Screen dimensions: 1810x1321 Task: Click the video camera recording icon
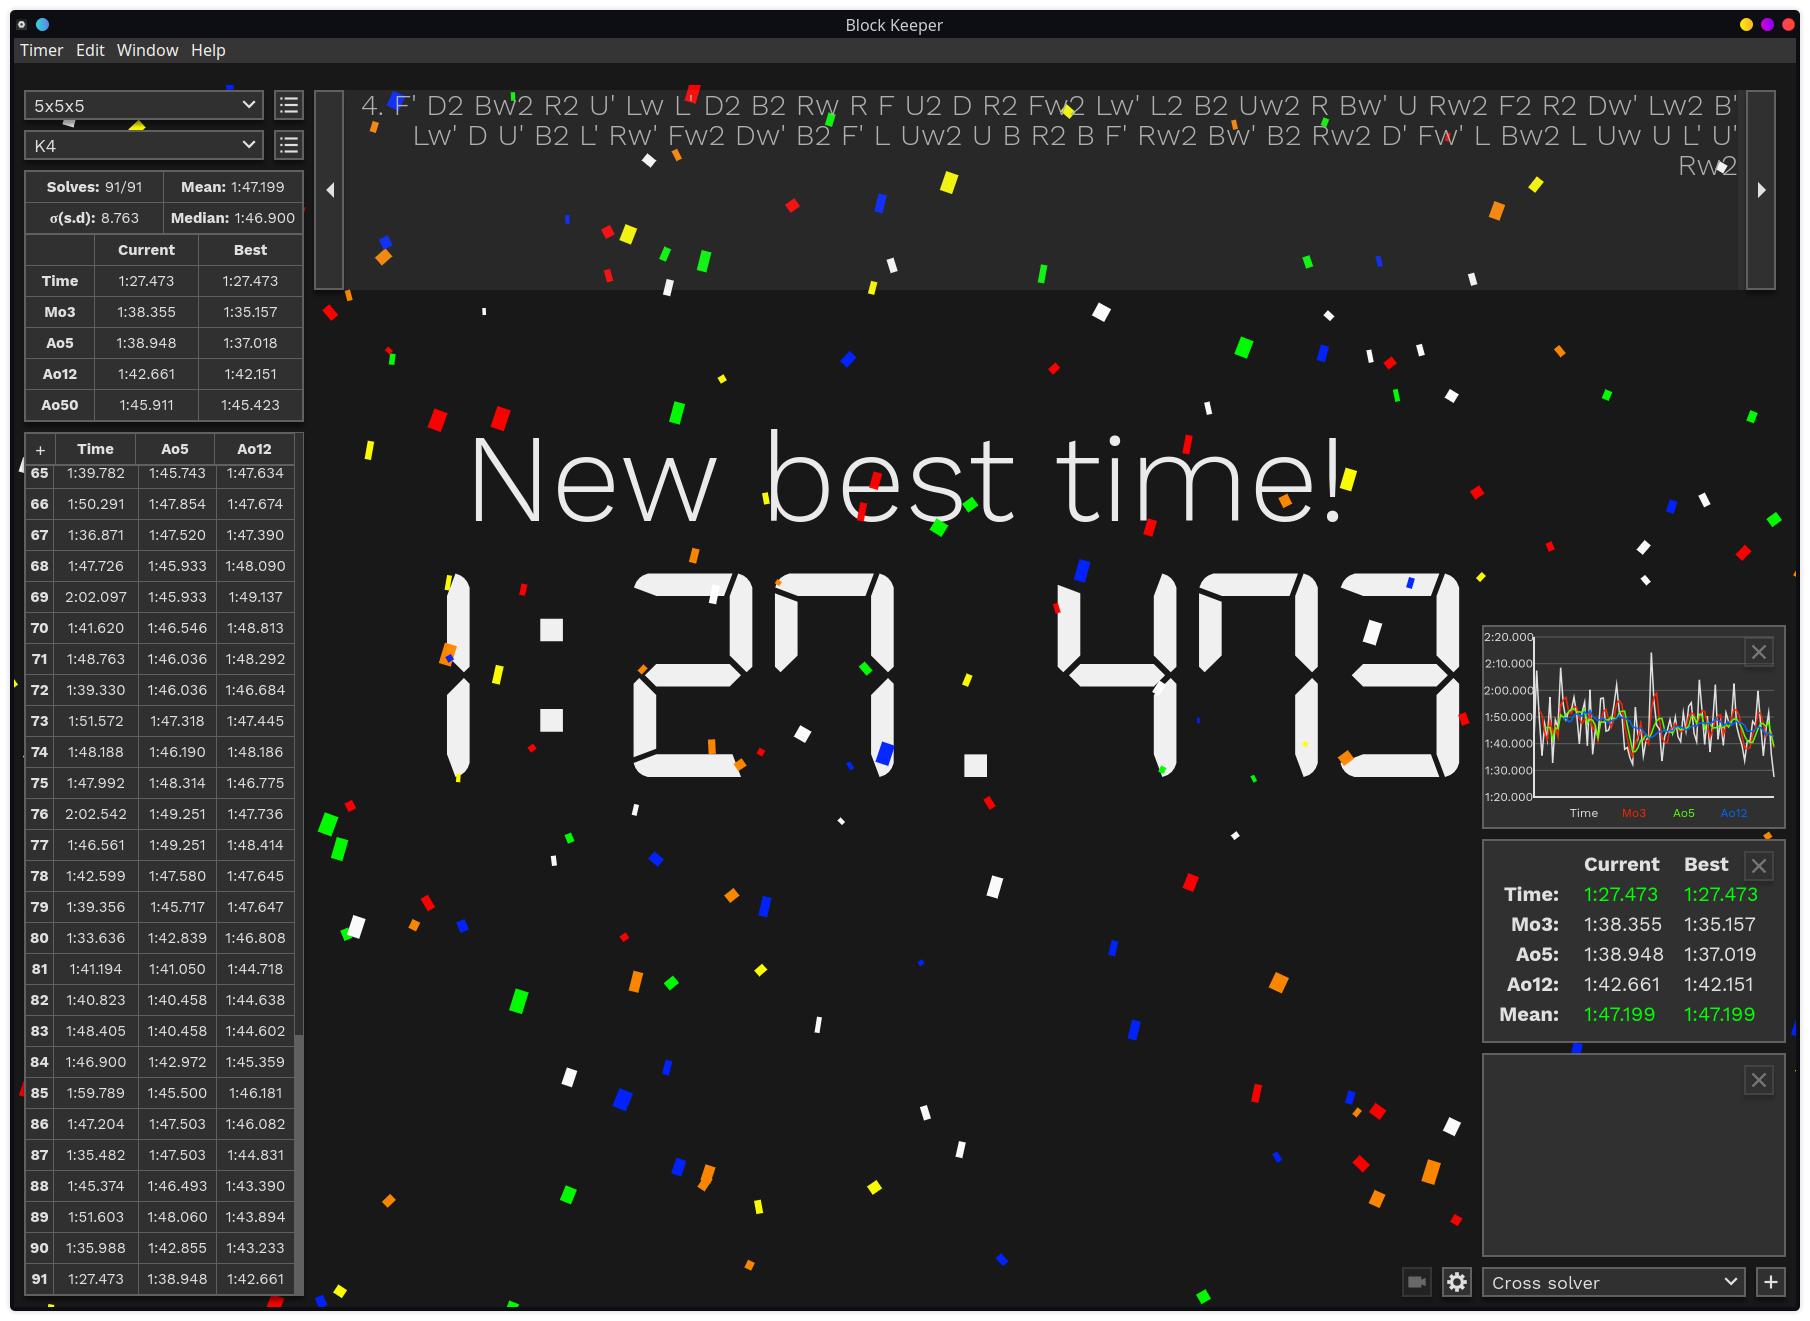(x=1417, y=1282)
